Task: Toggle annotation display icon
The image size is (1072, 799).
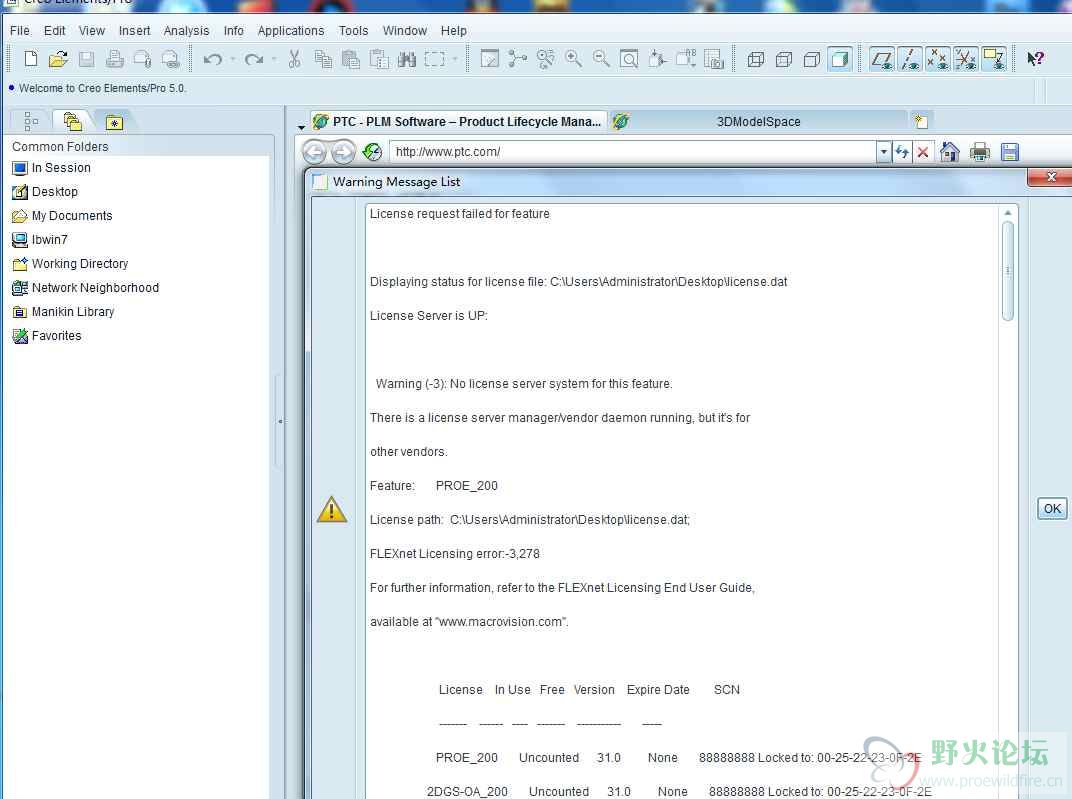Action: click(x=993, y=59)
